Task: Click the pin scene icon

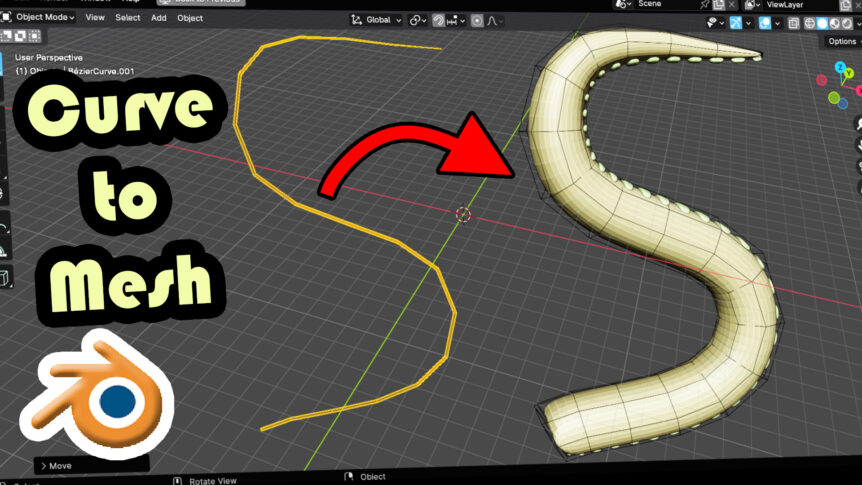Action: (x=705, y=5)
